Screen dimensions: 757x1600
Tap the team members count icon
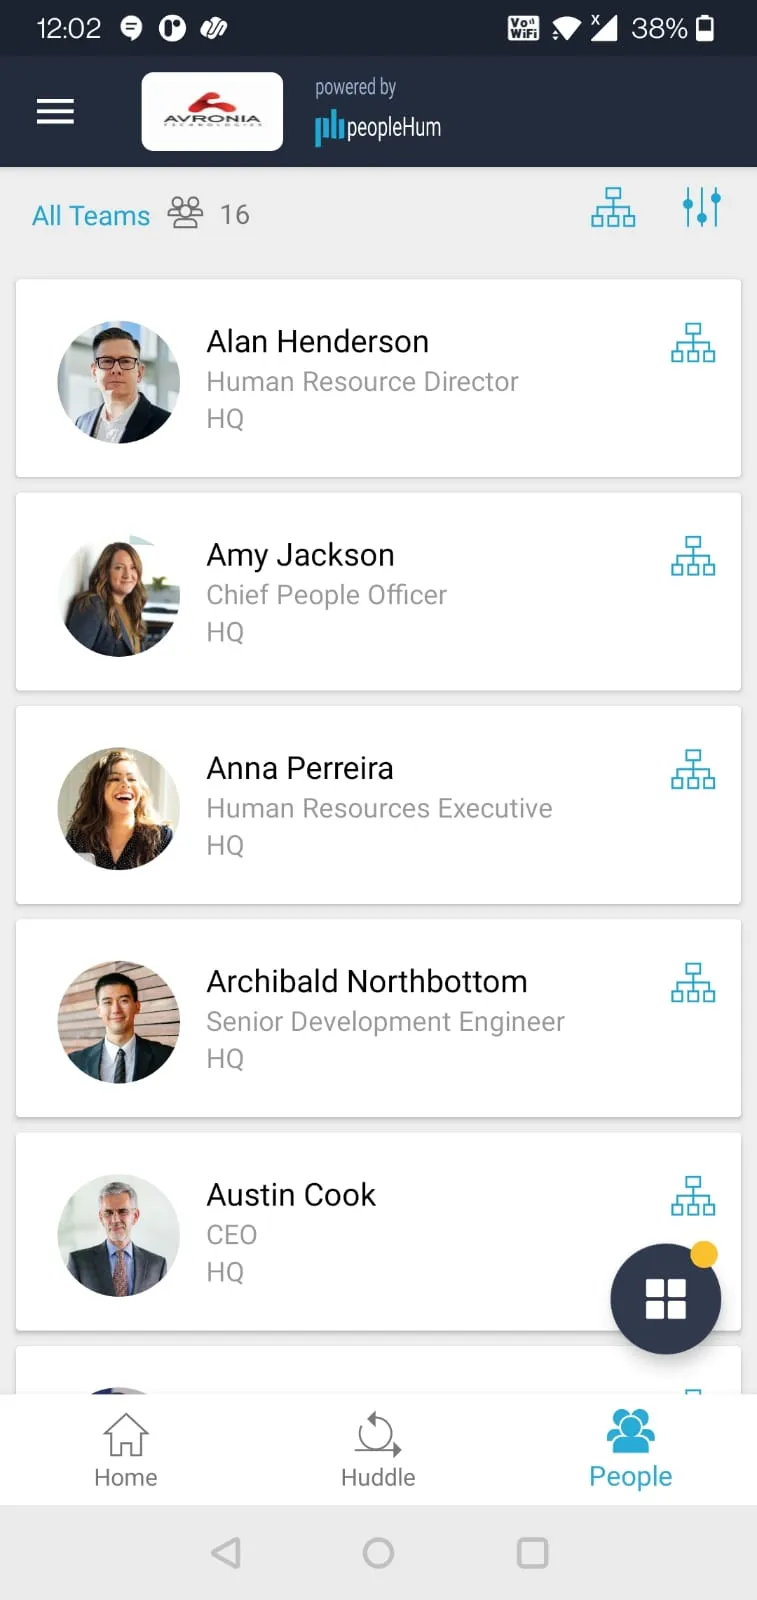[x=185, y=212]
